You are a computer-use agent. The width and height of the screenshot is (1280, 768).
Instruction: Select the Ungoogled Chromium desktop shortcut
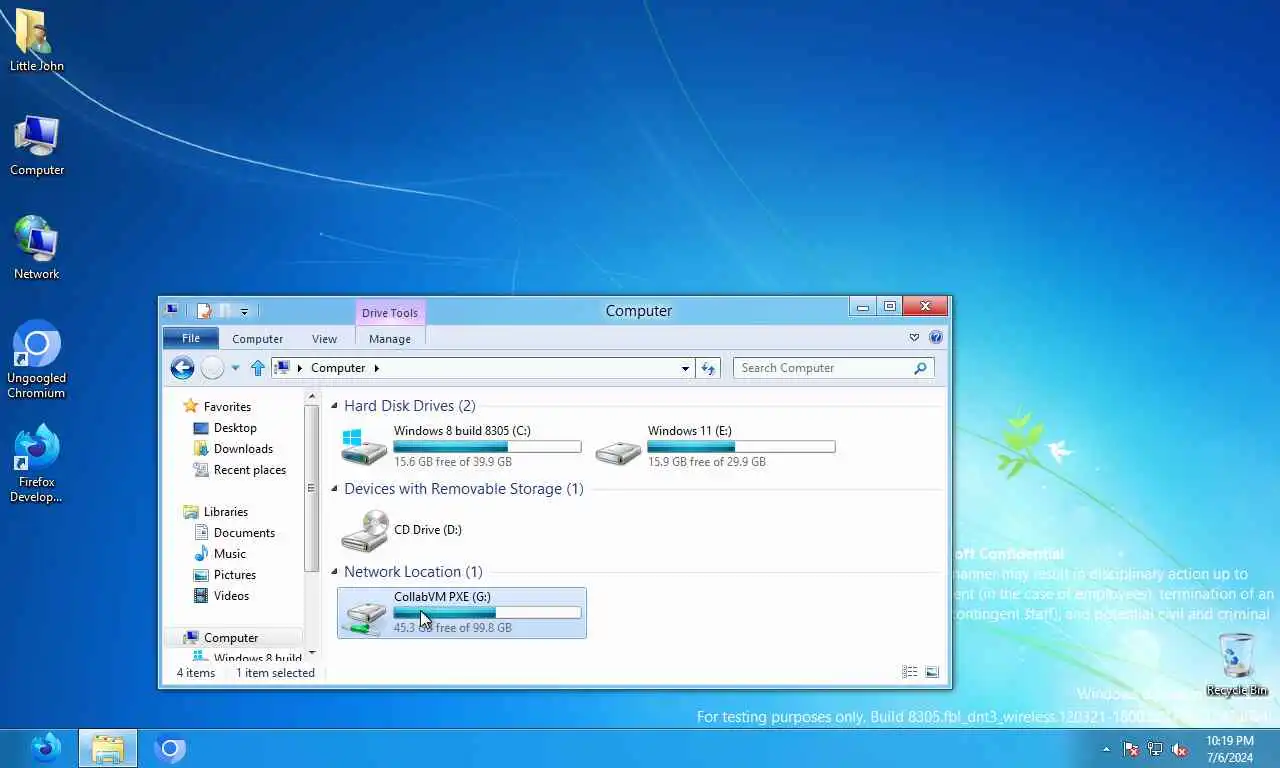(36, 360)
